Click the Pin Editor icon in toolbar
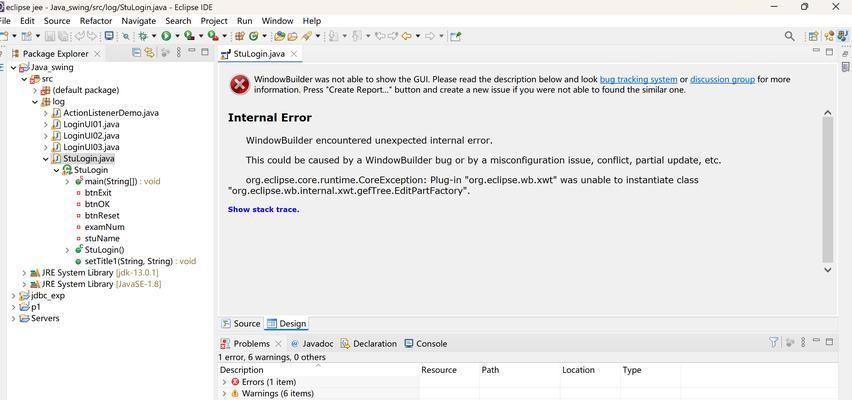 pos(455,36)
